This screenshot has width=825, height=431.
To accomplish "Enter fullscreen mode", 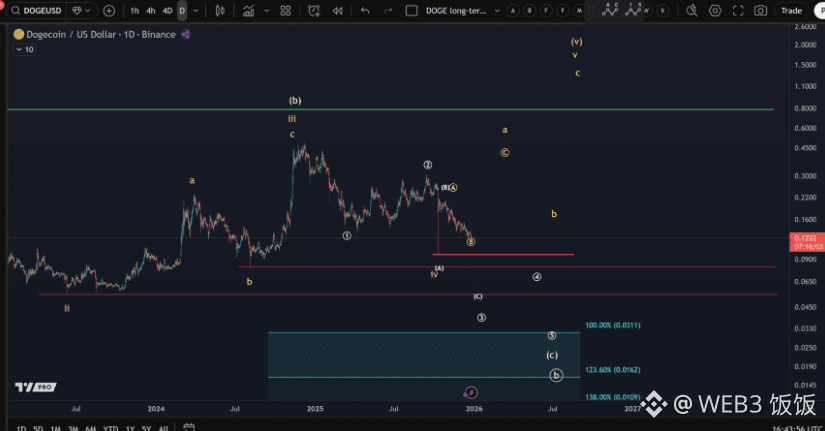I will point(738,11).
